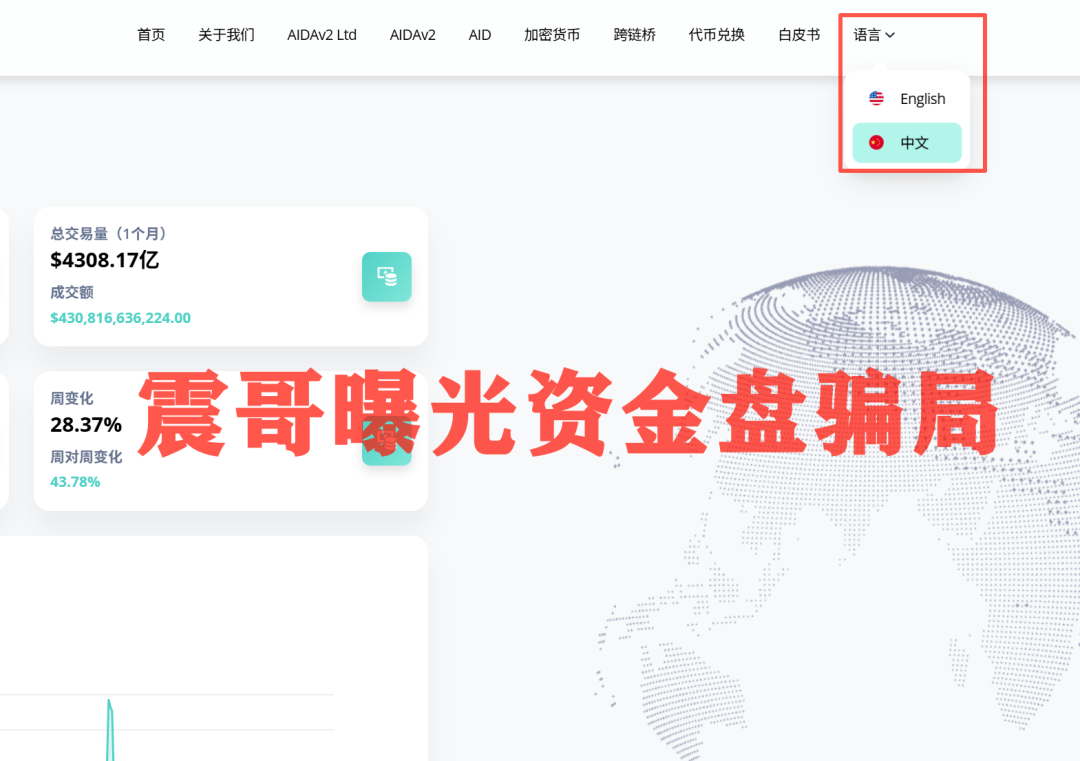
Task: Open the 加密货币 cryptocurrency page
Action: pos(552,34)
